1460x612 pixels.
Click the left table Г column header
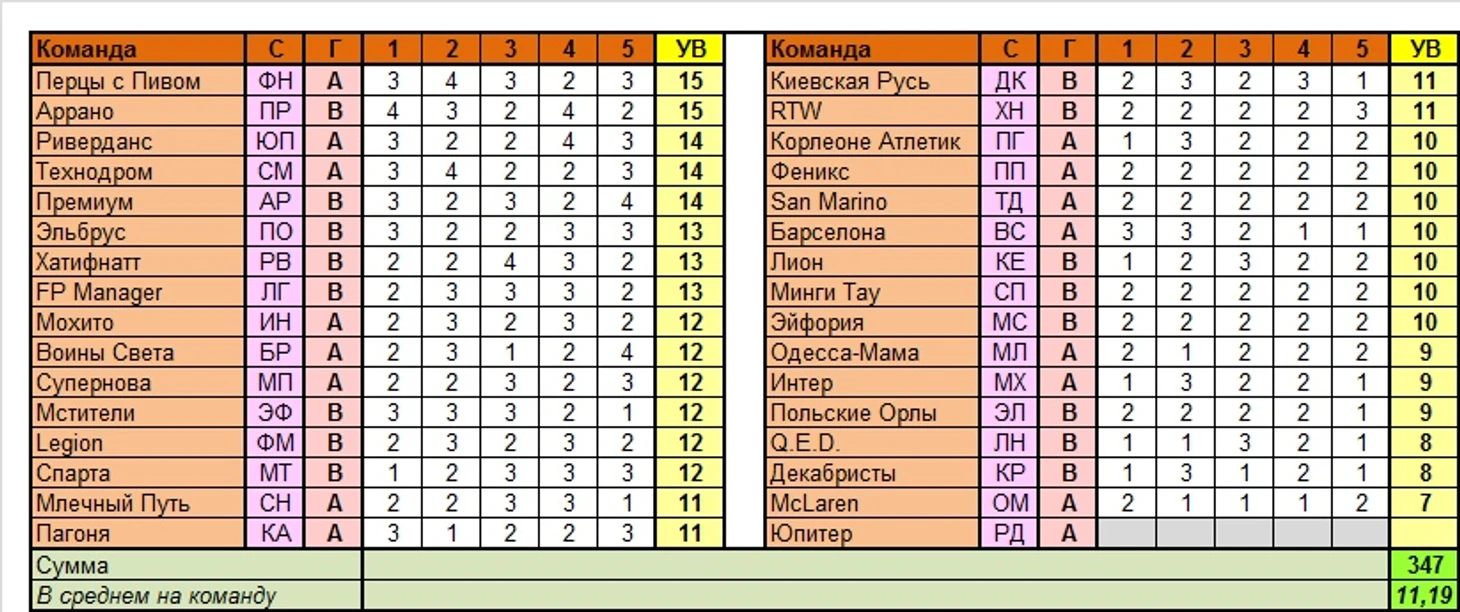[x=334, y=49]
